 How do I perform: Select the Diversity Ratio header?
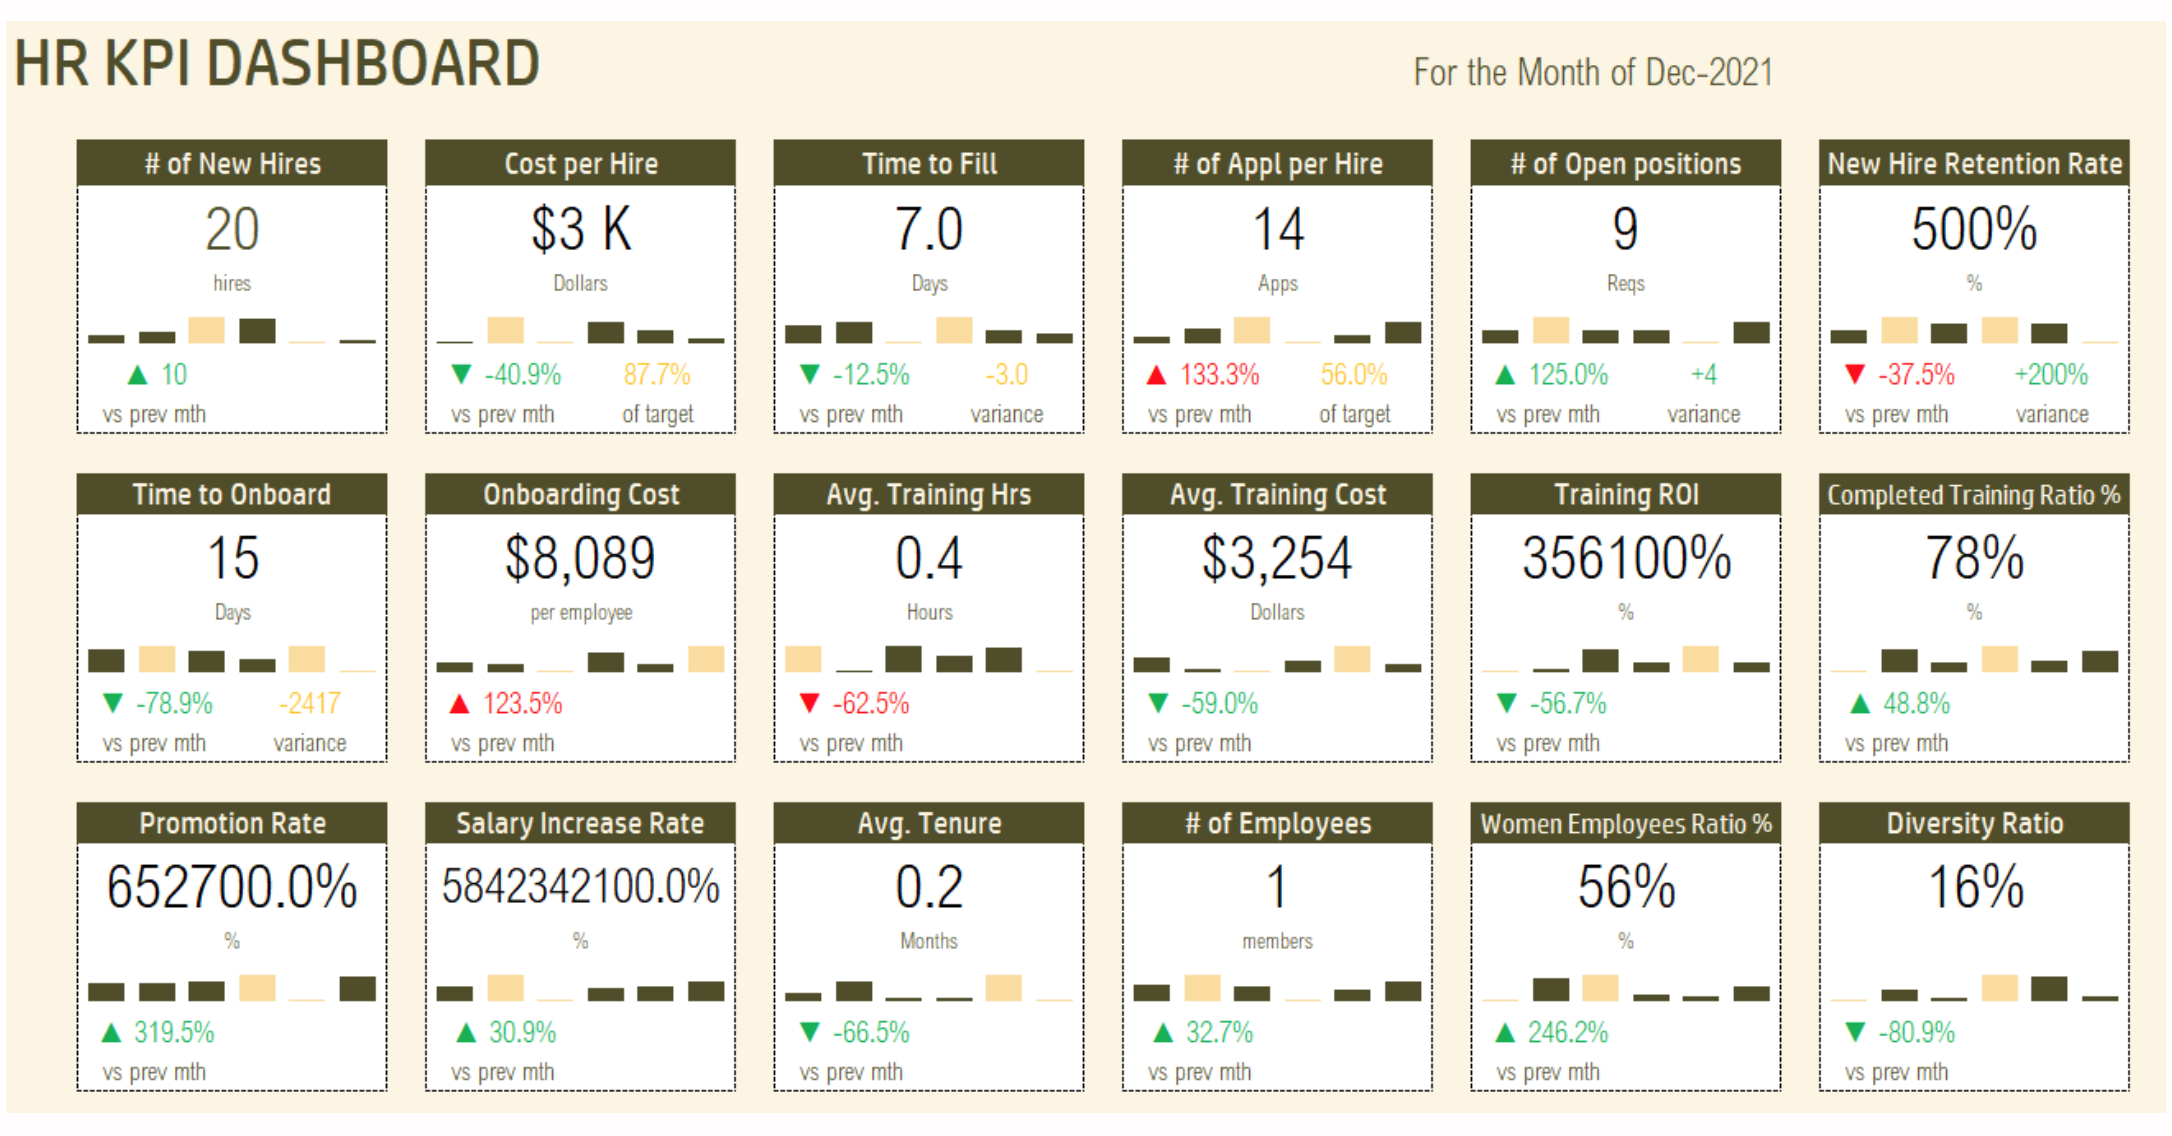pos(1974,823)
